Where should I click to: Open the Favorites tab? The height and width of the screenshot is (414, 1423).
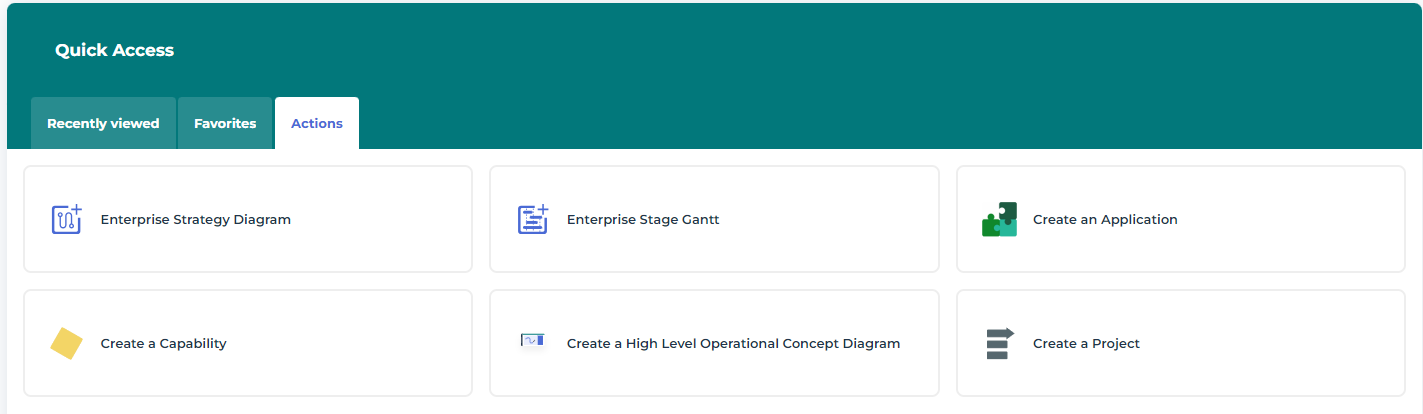point(225,124)
